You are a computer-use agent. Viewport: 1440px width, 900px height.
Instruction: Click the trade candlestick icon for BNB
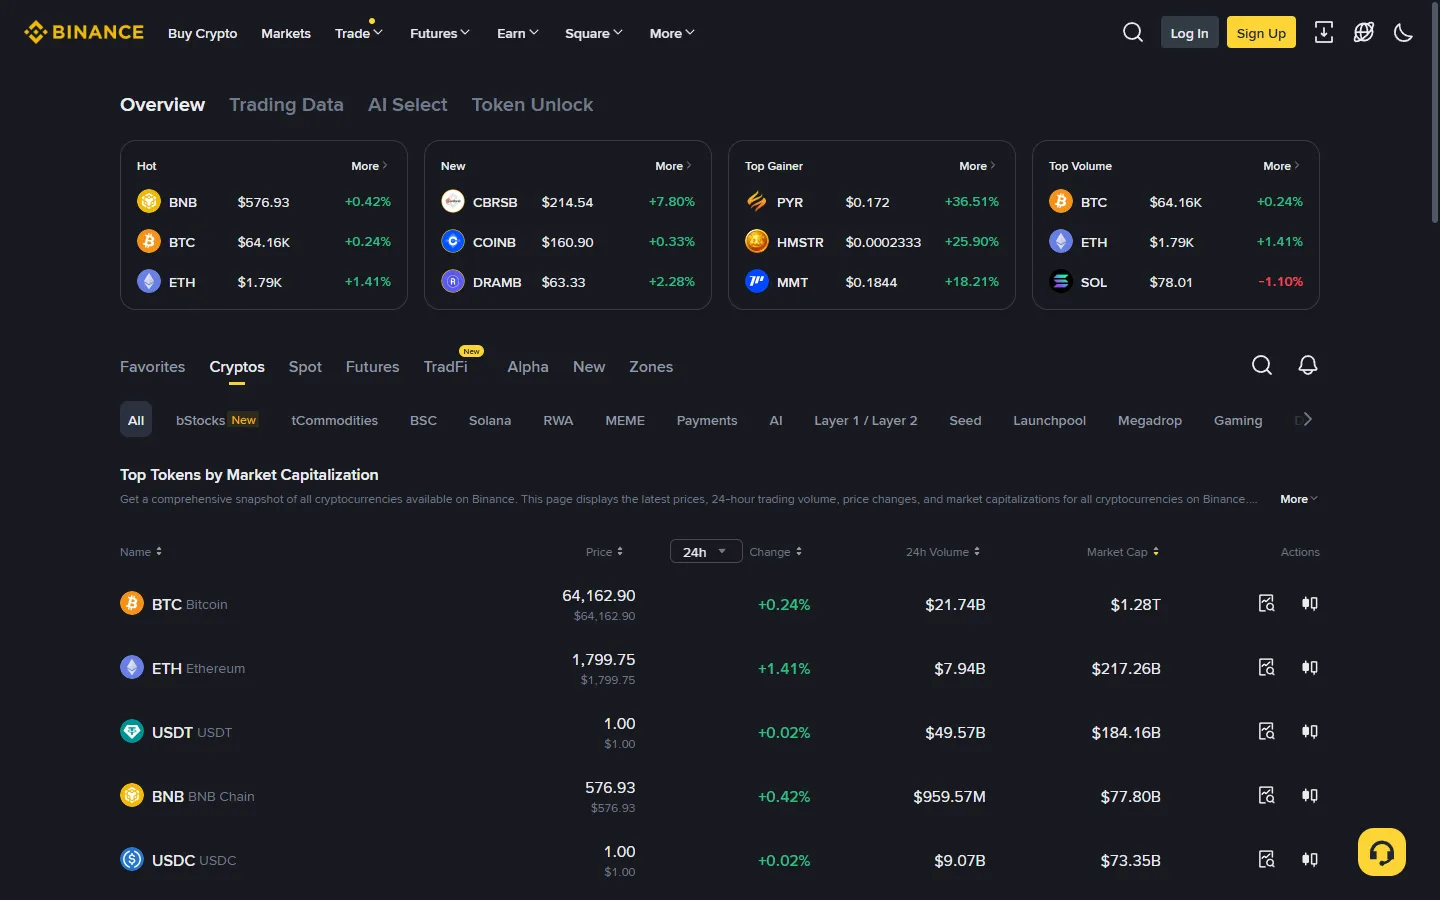tap(1310, 795)
